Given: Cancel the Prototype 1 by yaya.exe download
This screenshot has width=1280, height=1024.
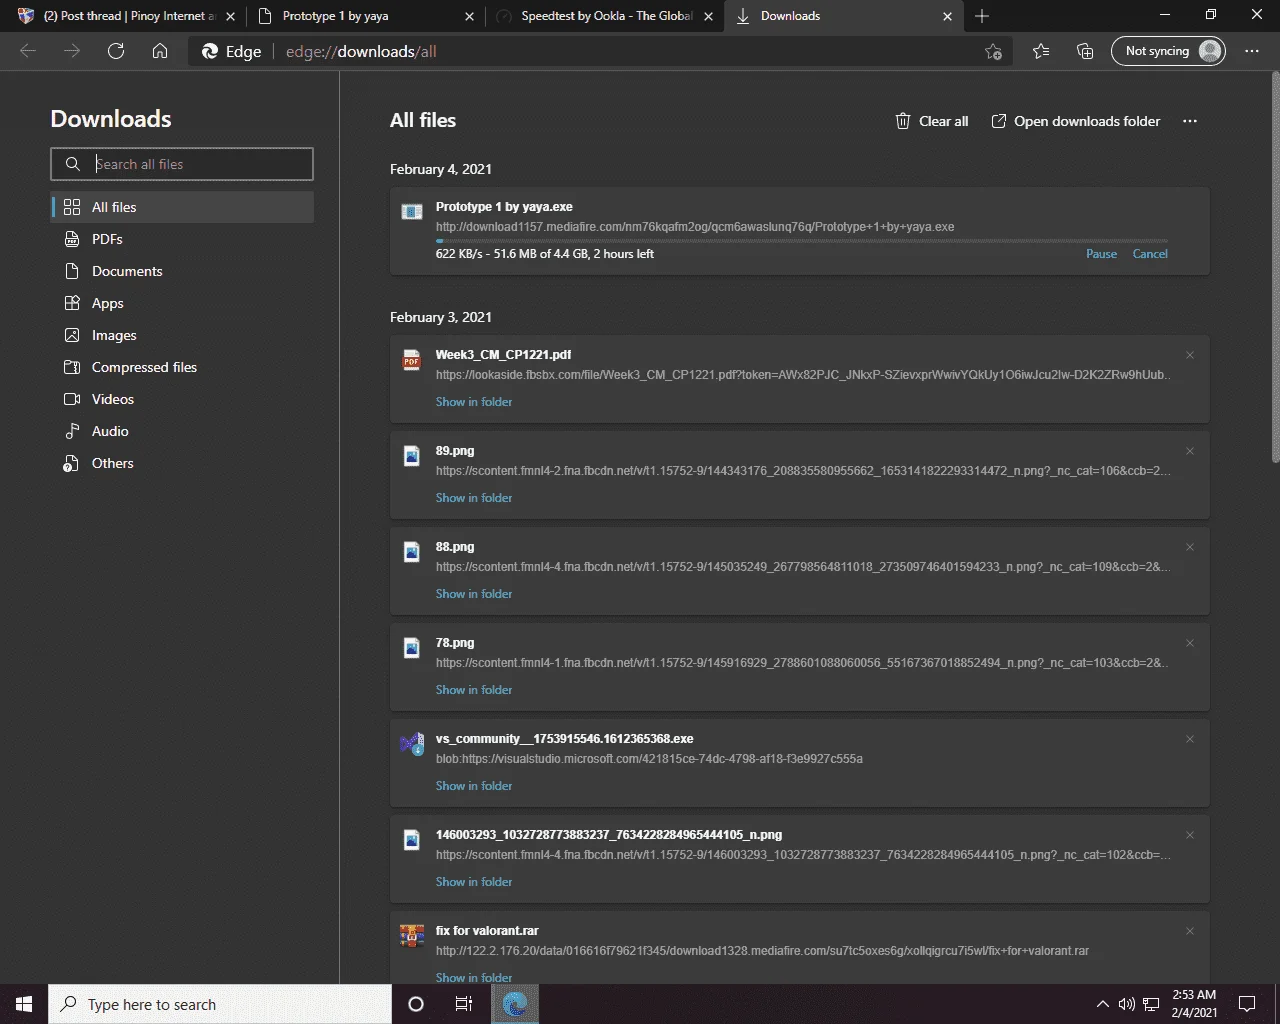Looking at the screenshot, I should [1150, 254].
